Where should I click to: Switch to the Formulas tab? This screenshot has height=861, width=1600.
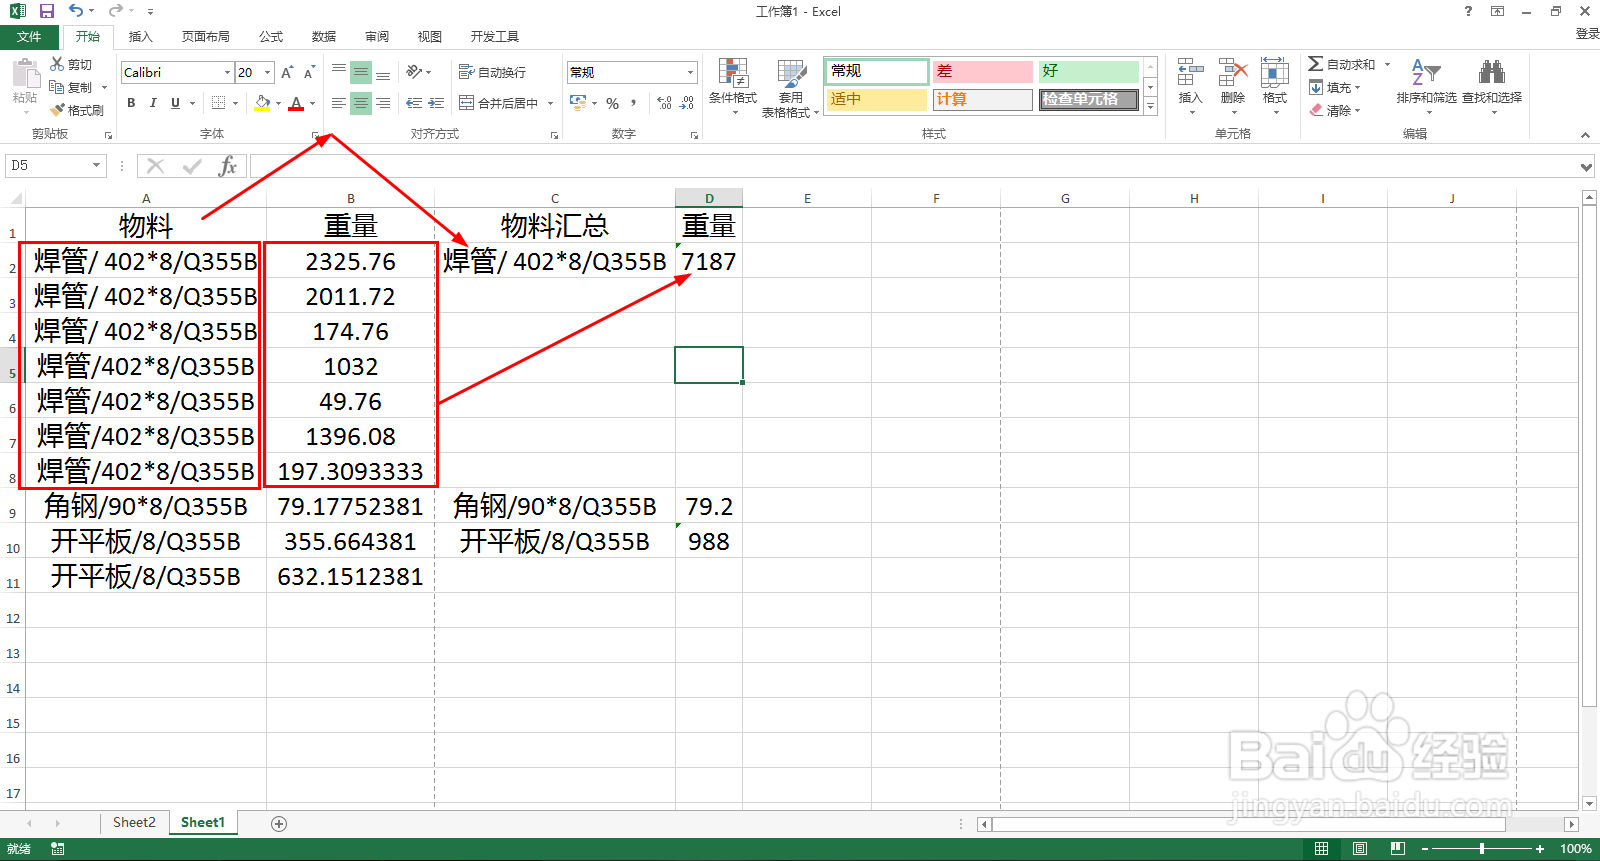(271, 36)
